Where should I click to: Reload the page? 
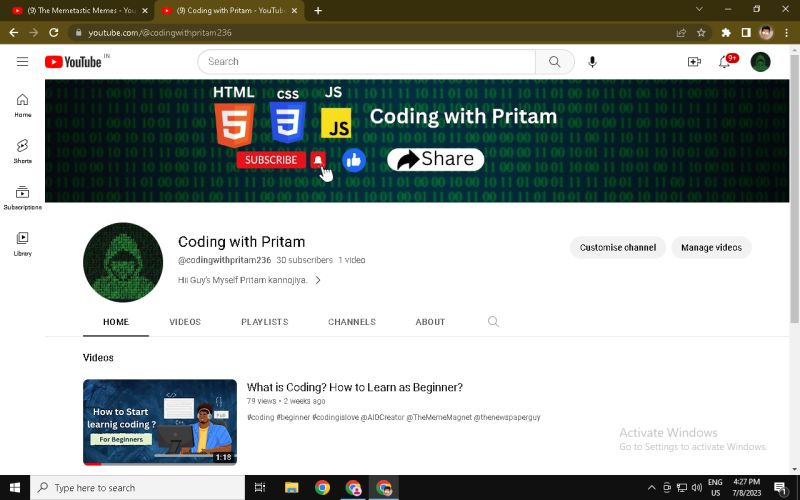tap(54, 33)
